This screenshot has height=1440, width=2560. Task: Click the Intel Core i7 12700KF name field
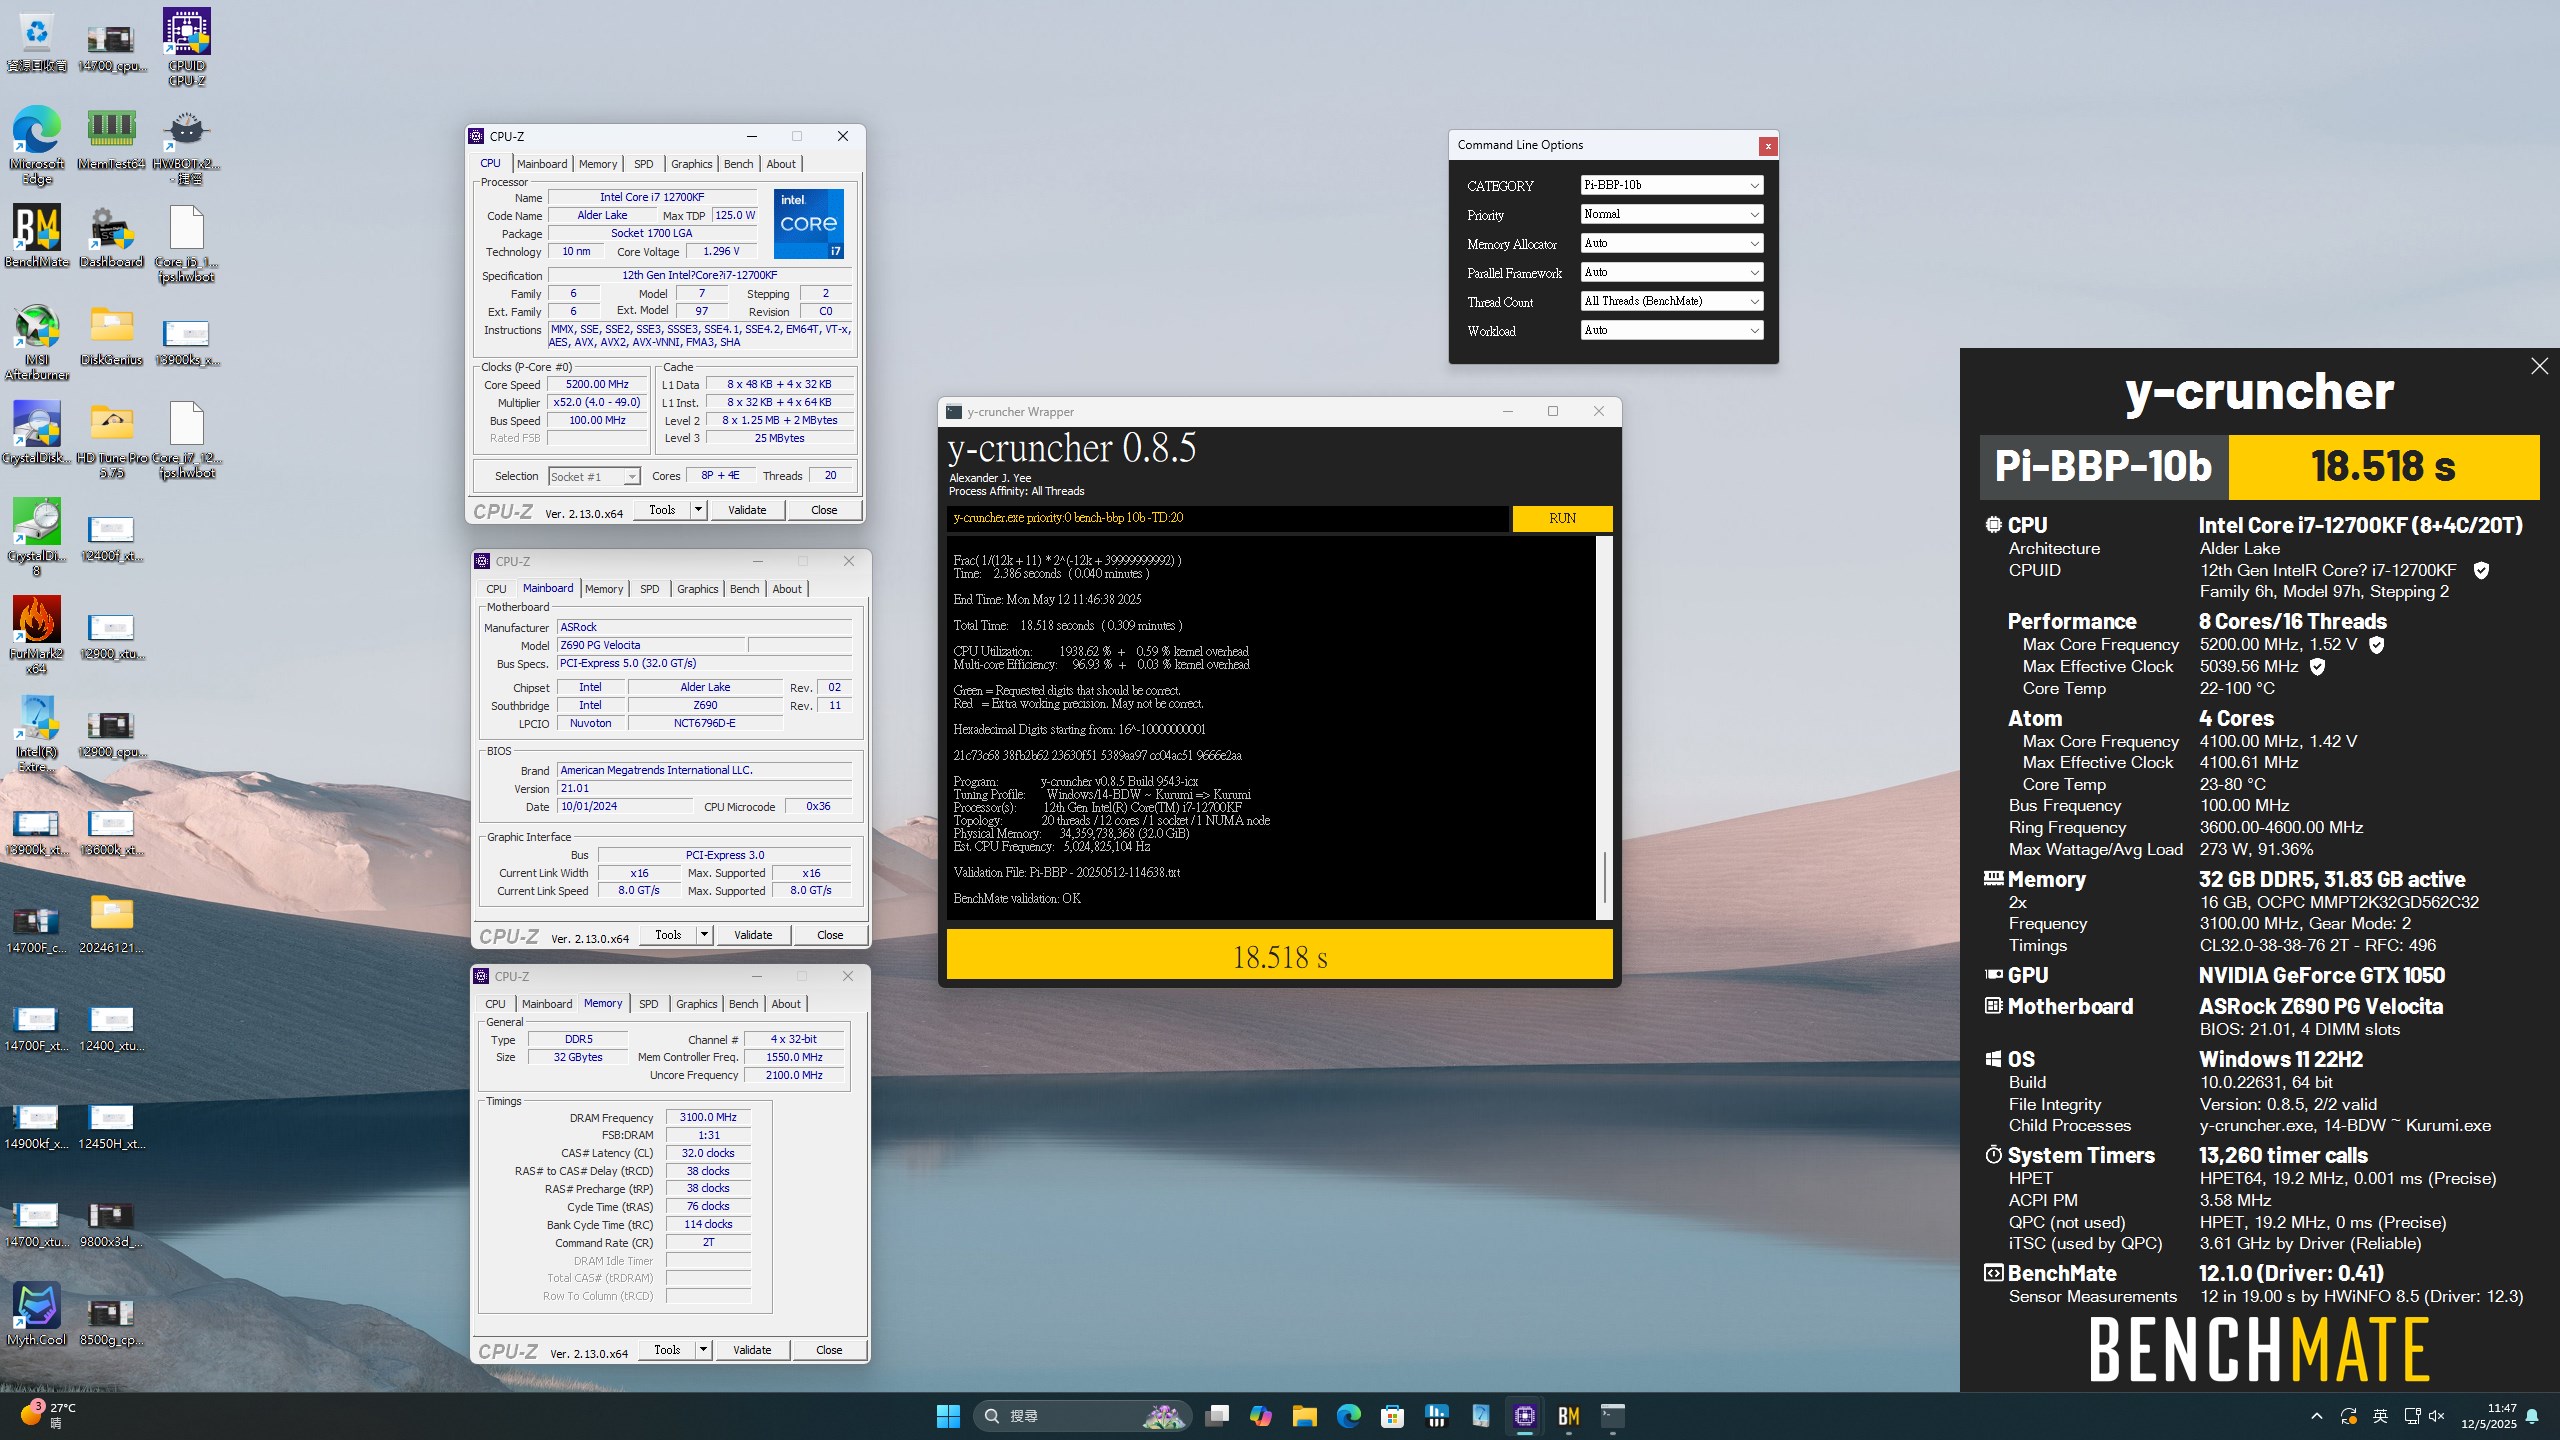point(652,198)
